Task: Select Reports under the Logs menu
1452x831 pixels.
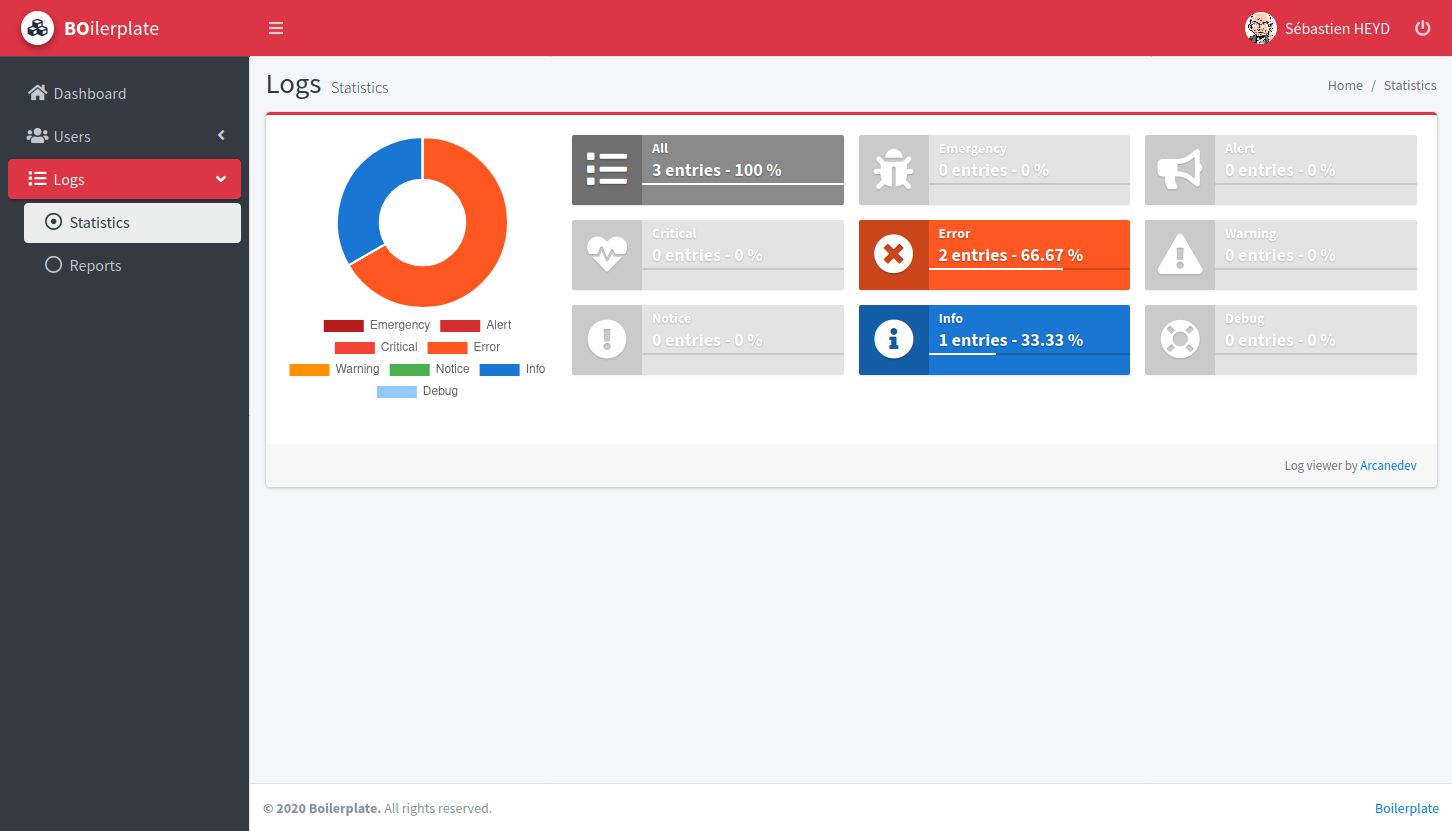Action: pyautogui.click(x=95, y=265)
